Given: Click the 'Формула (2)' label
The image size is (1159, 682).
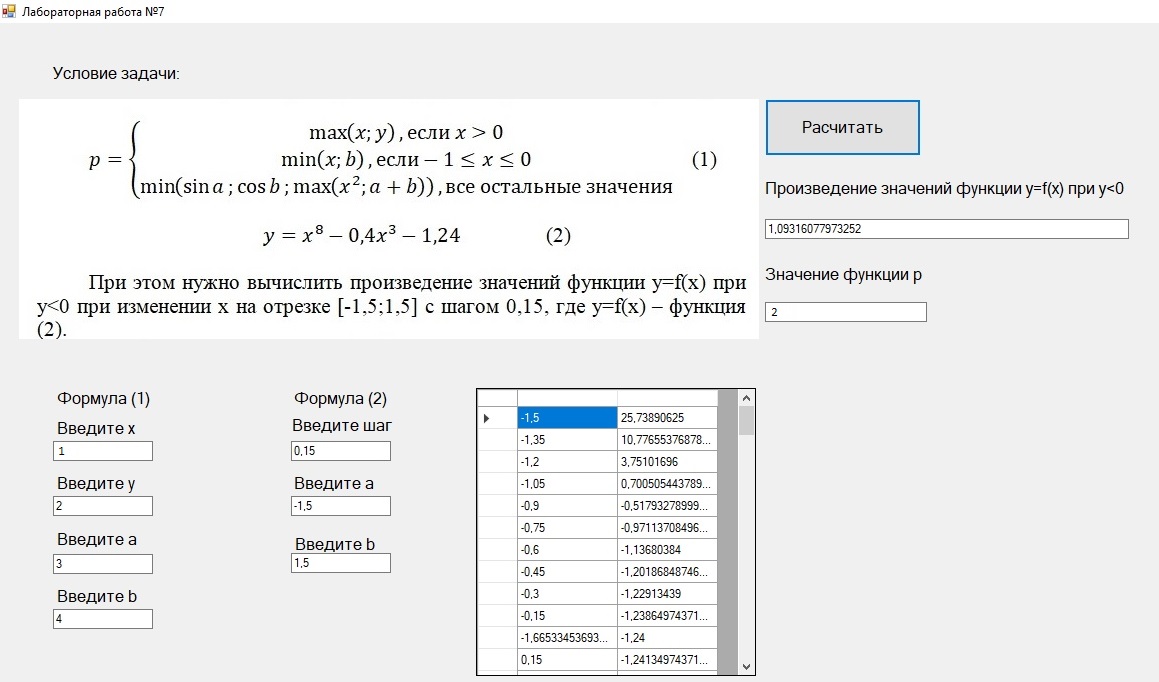Looking at the screenshot, I should coord(341,399).
